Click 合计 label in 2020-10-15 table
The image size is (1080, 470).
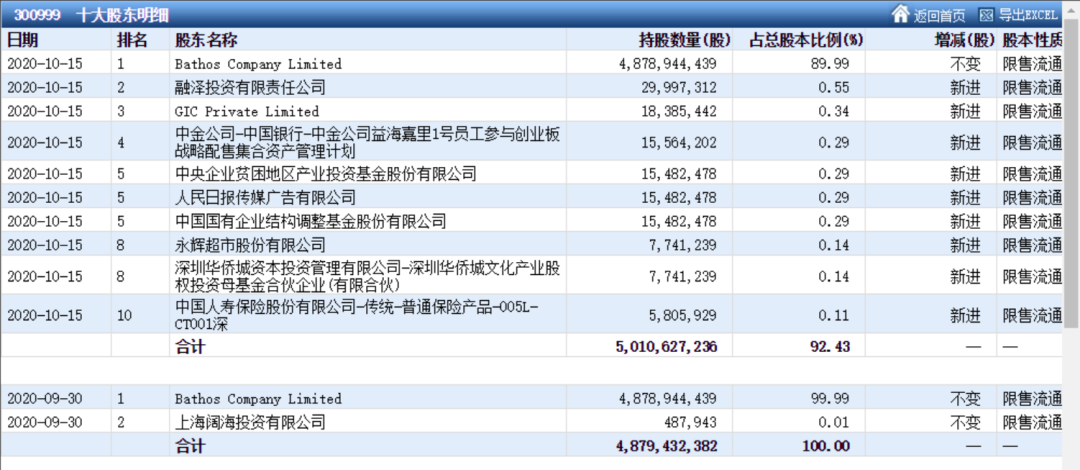point(191,347)
